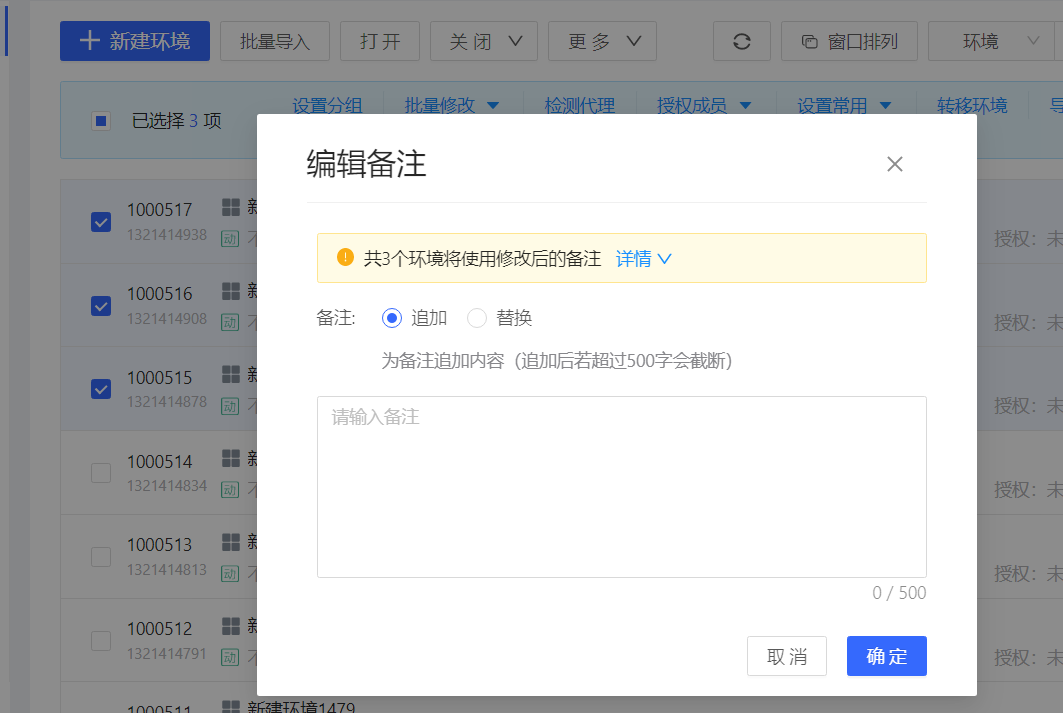Open the 更多 dropdown menu
Image resolution: width=1063 pixels, height=713 pixels.
pos(602,41)
